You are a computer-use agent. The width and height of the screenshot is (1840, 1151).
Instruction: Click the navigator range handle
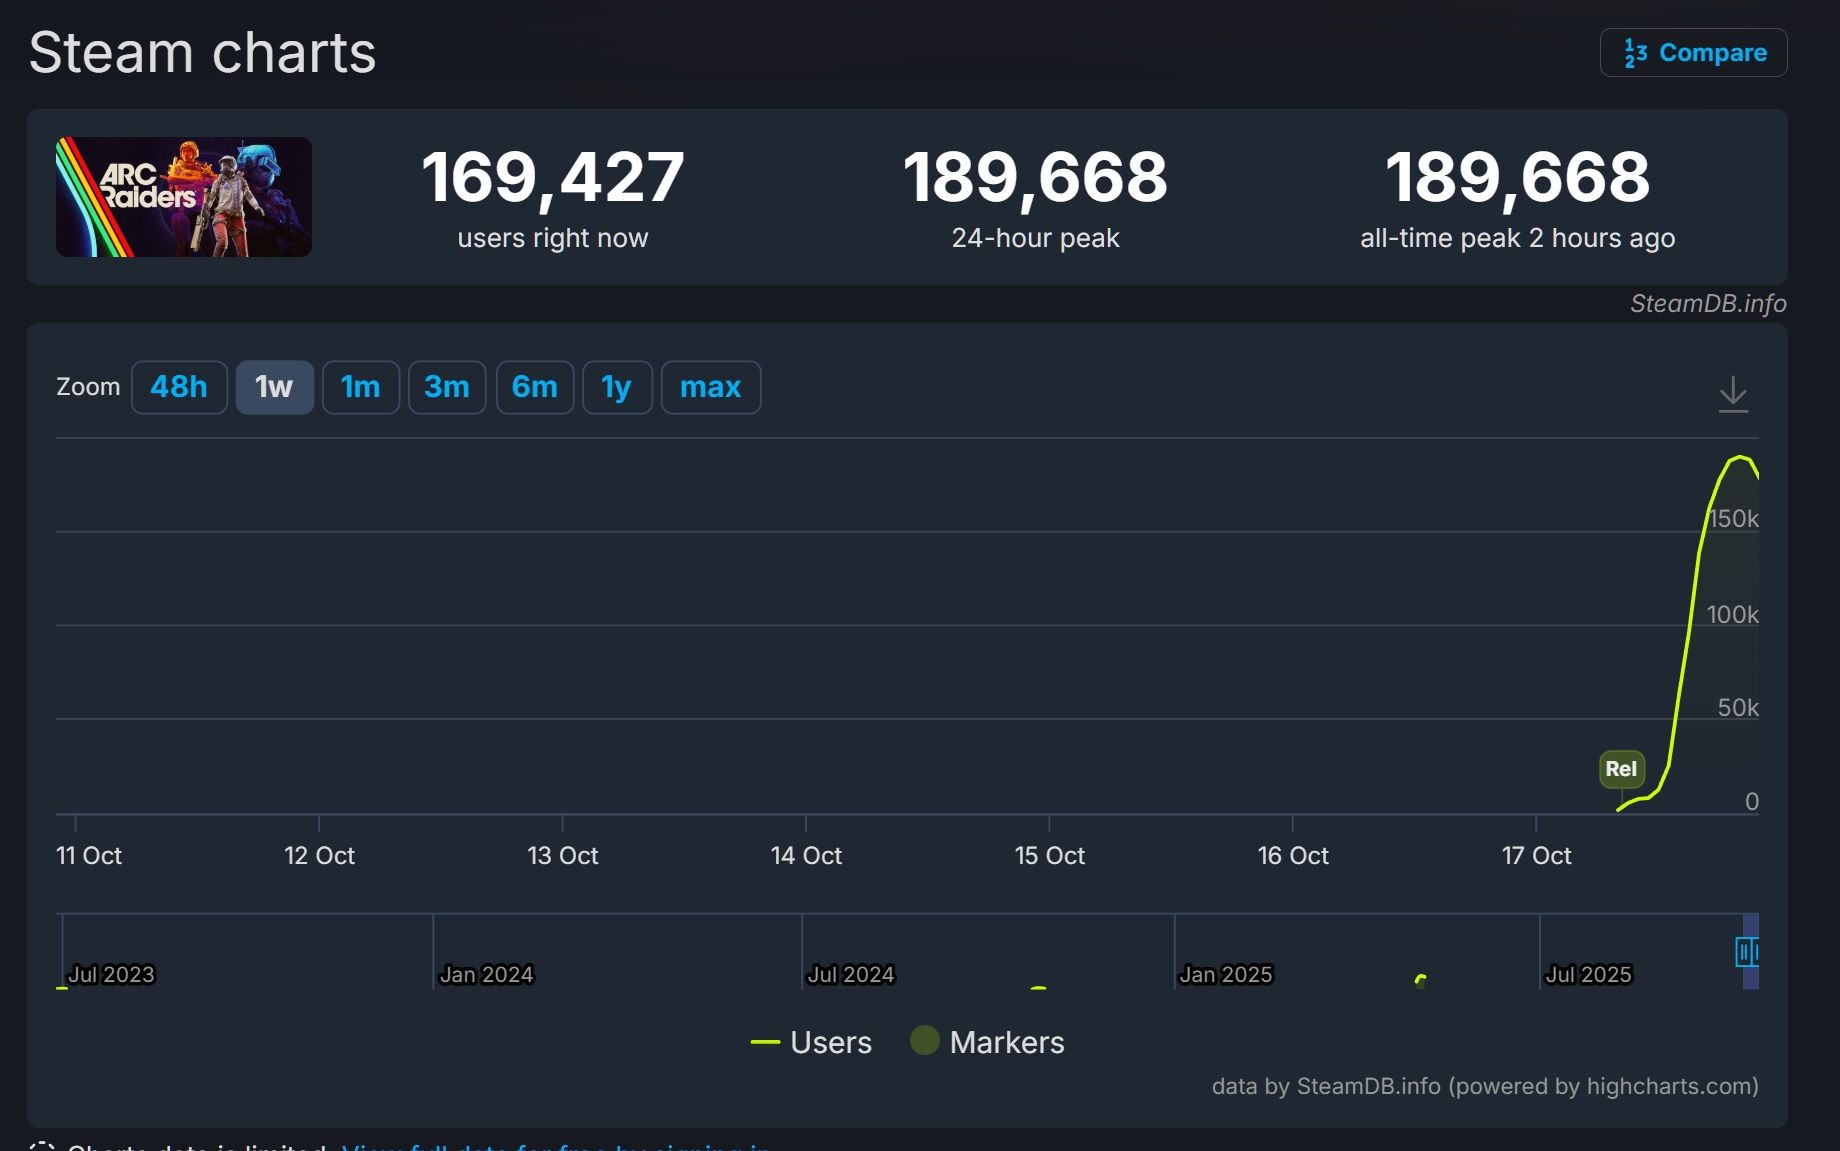point(1745,952)
